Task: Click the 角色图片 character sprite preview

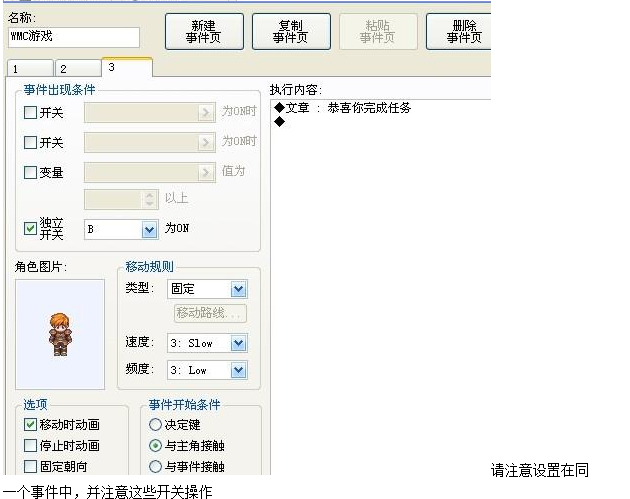Action: [x=60, y=334]
